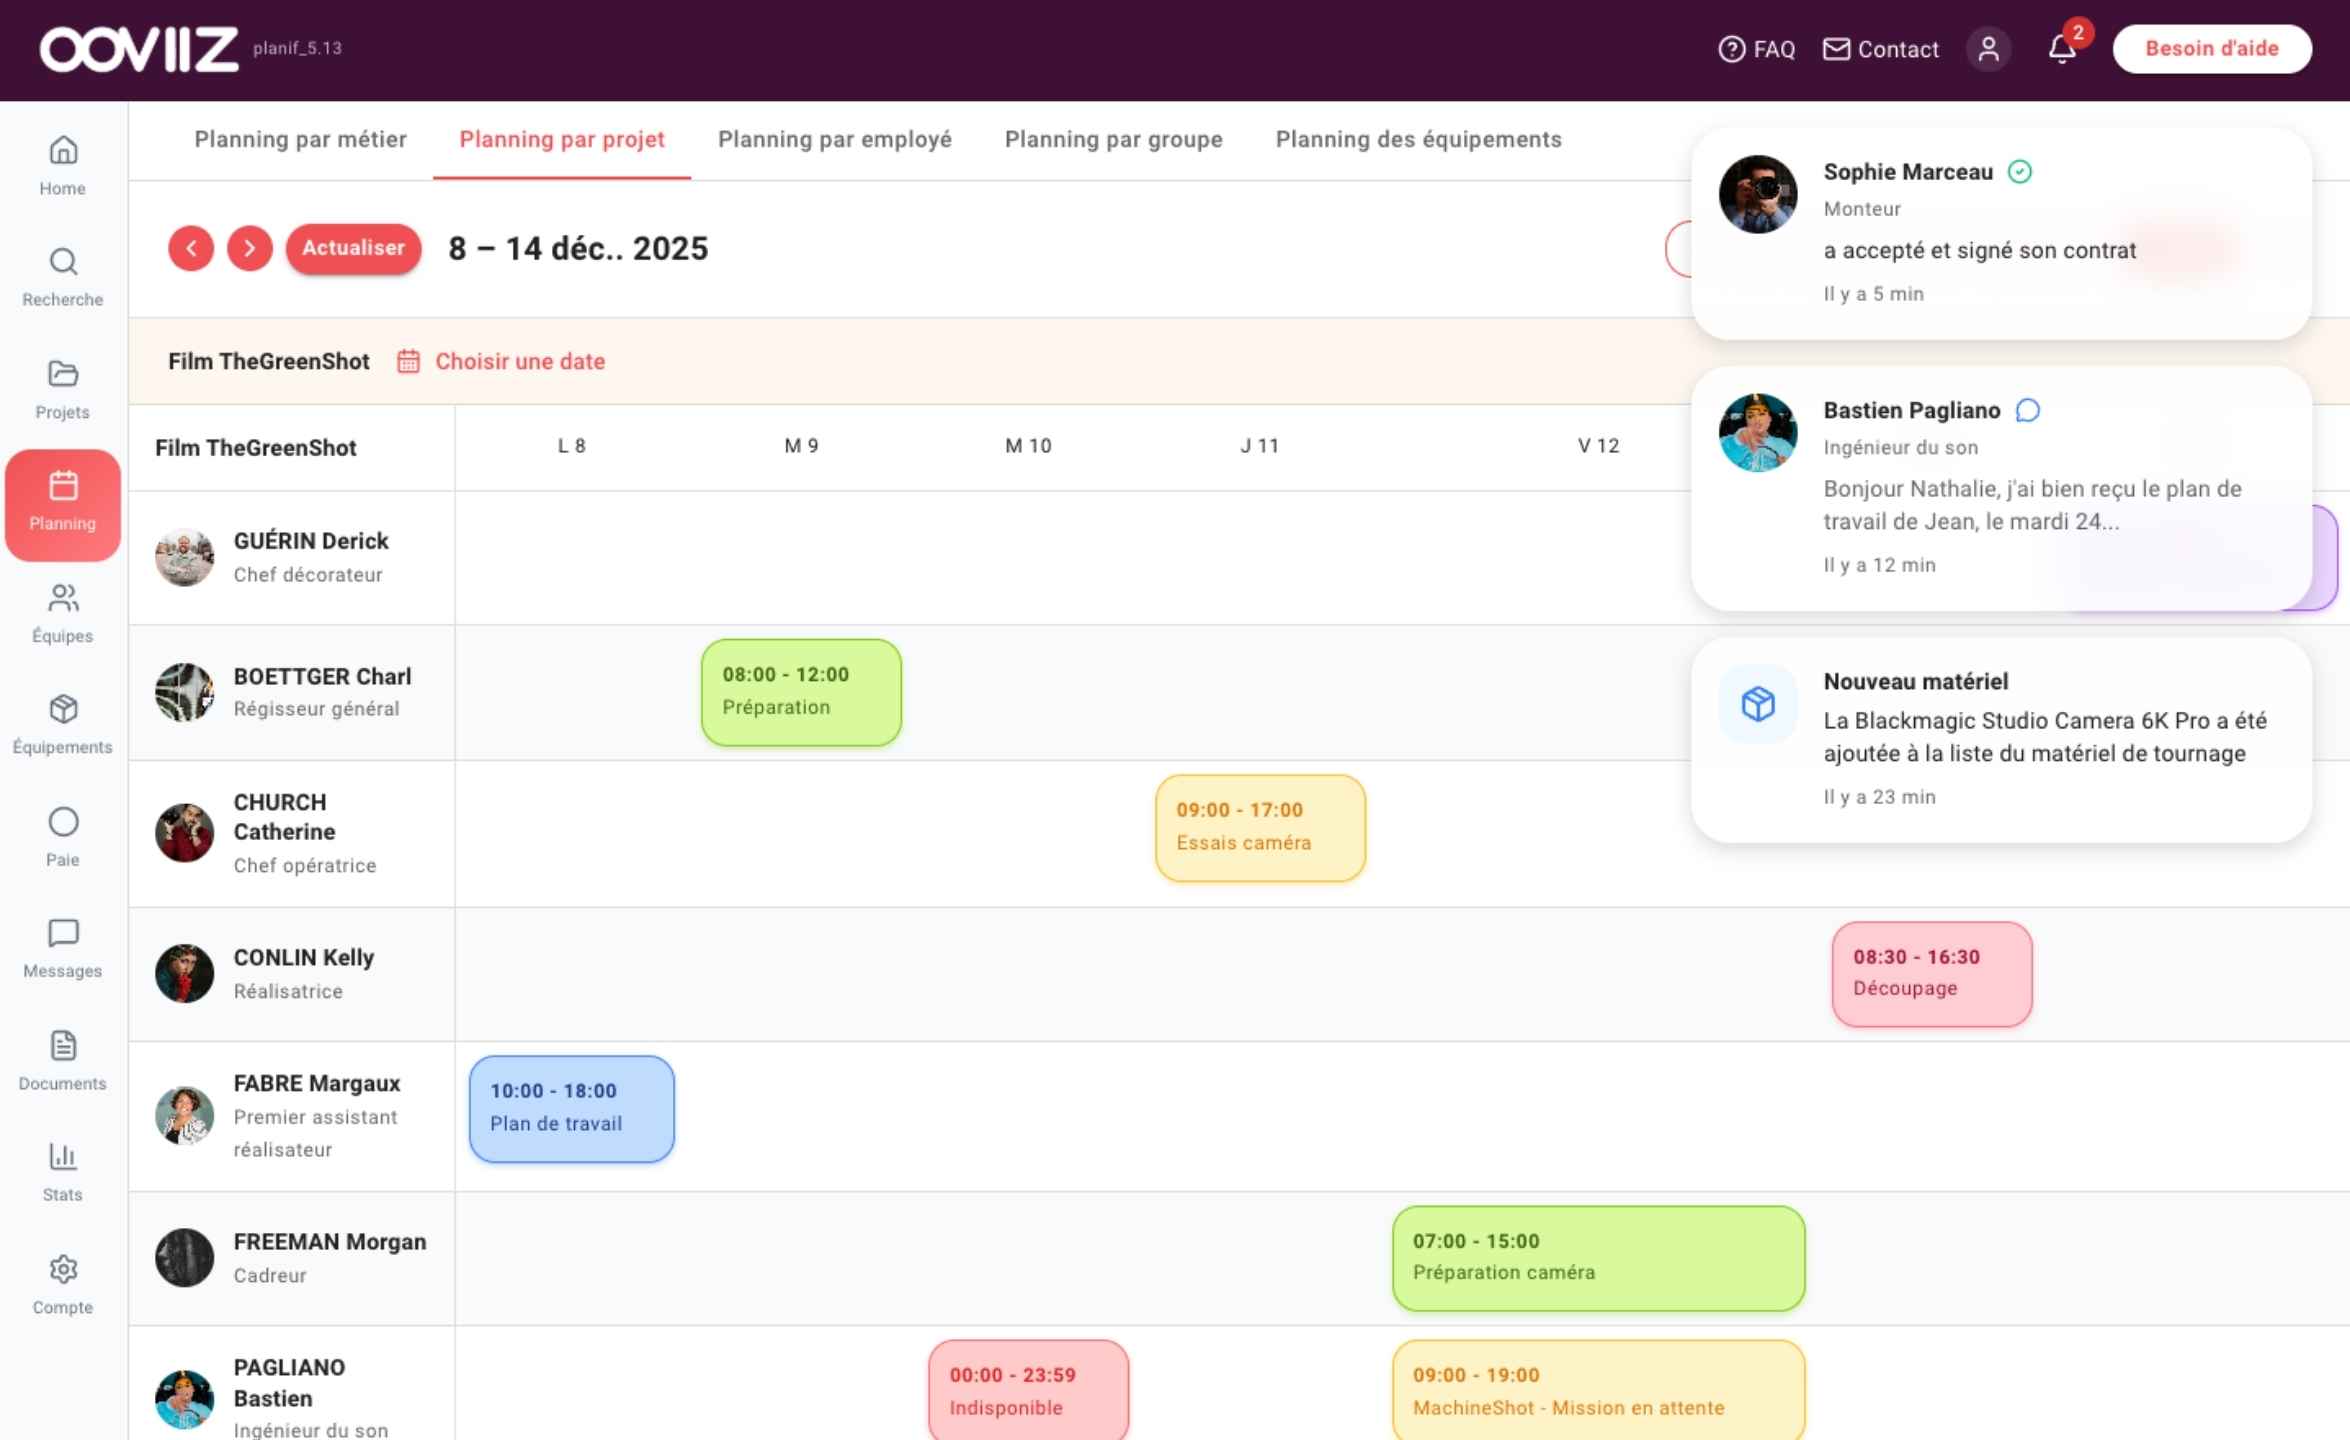Open Choisir une date picker
The height and width of the screenshot is (1440, 2350).
click(x=502, y=361)
